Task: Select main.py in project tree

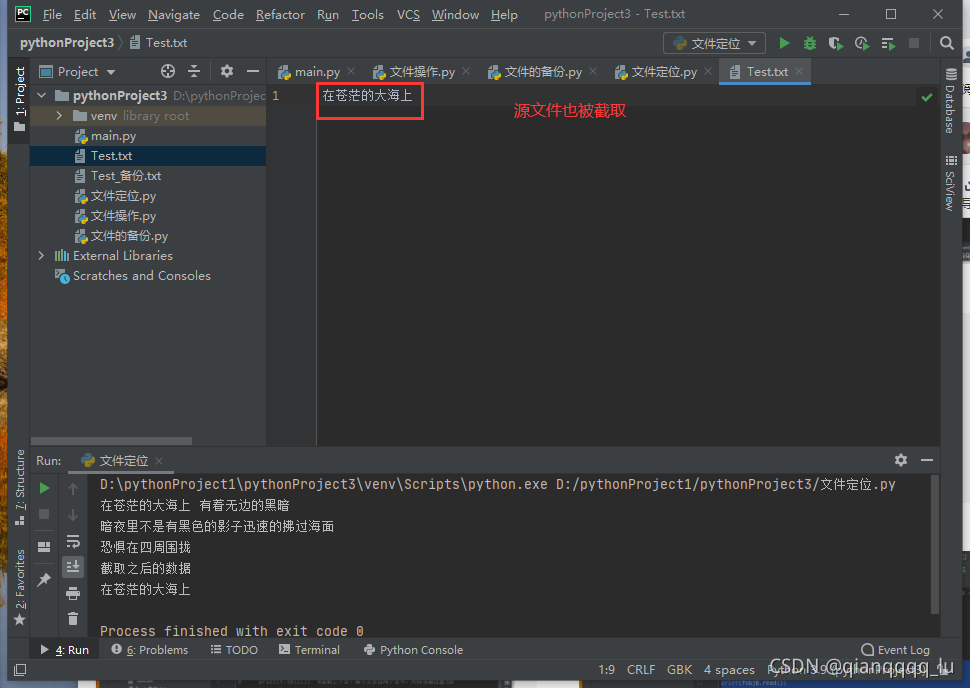Action: pyautogui.click(x=113, y=135)
